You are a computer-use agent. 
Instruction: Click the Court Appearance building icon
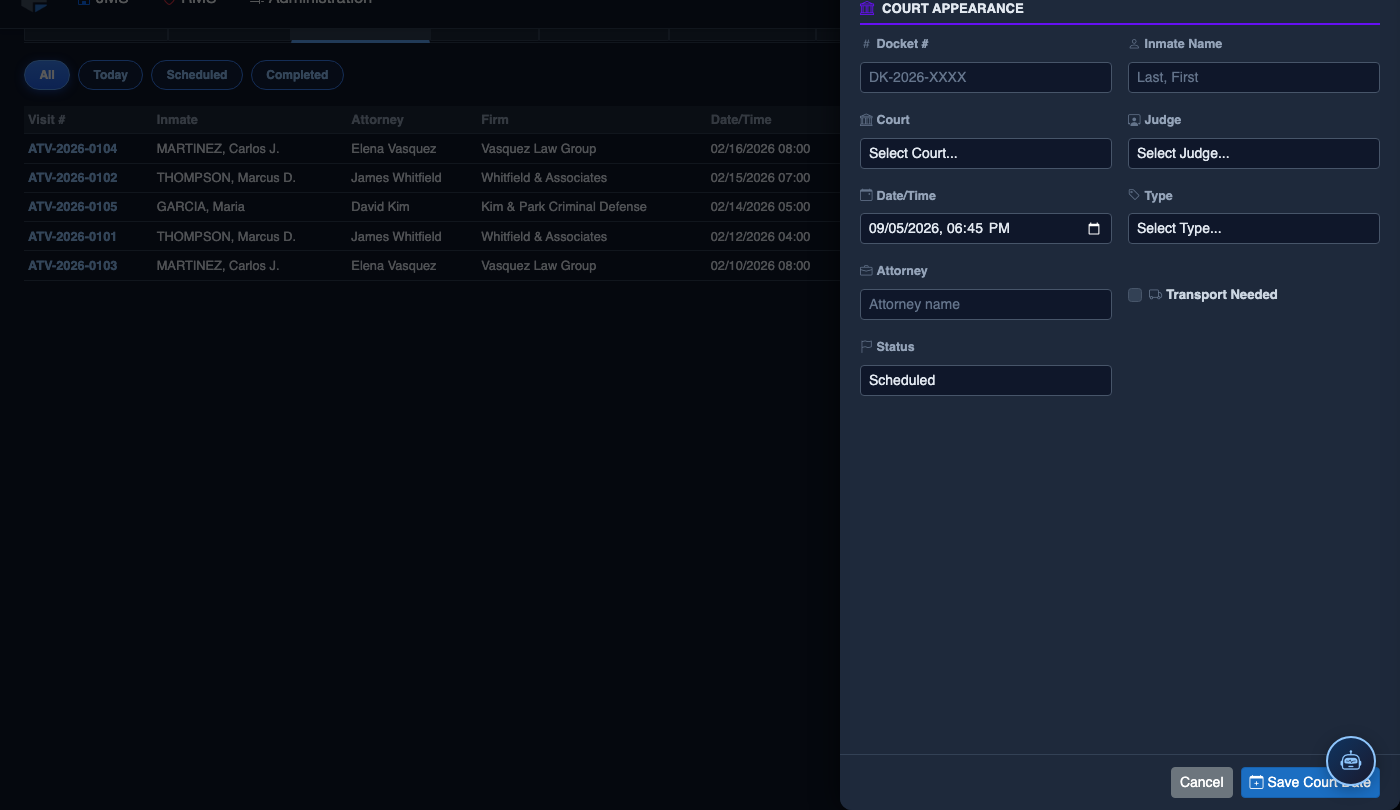pyautogui.click(x=867, y=8)
